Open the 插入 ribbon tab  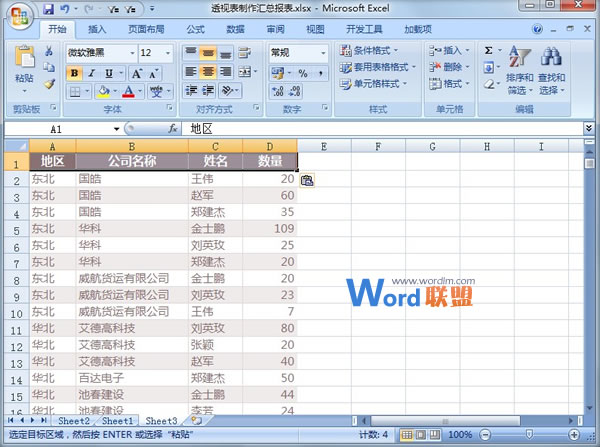(x=97, y=29)
